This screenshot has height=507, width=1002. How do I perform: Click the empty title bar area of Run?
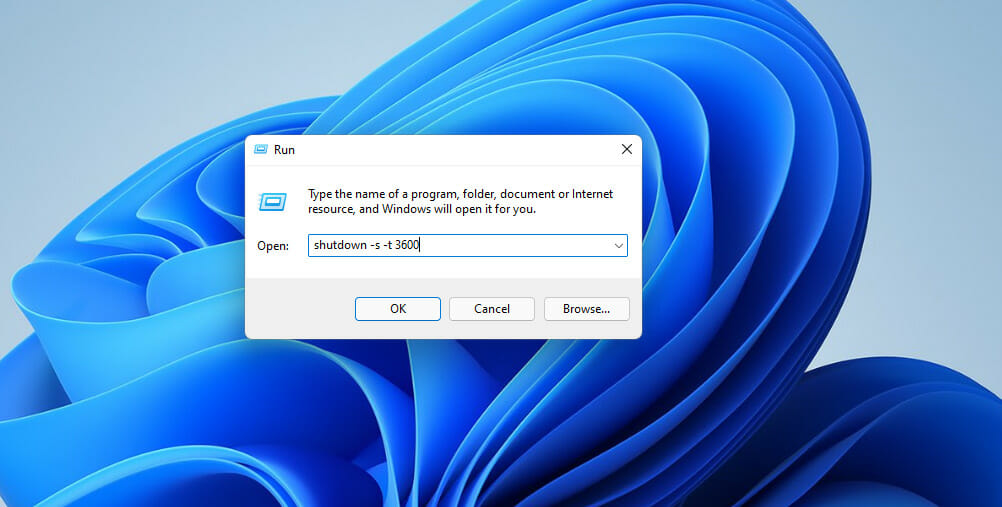click(450, 149)
